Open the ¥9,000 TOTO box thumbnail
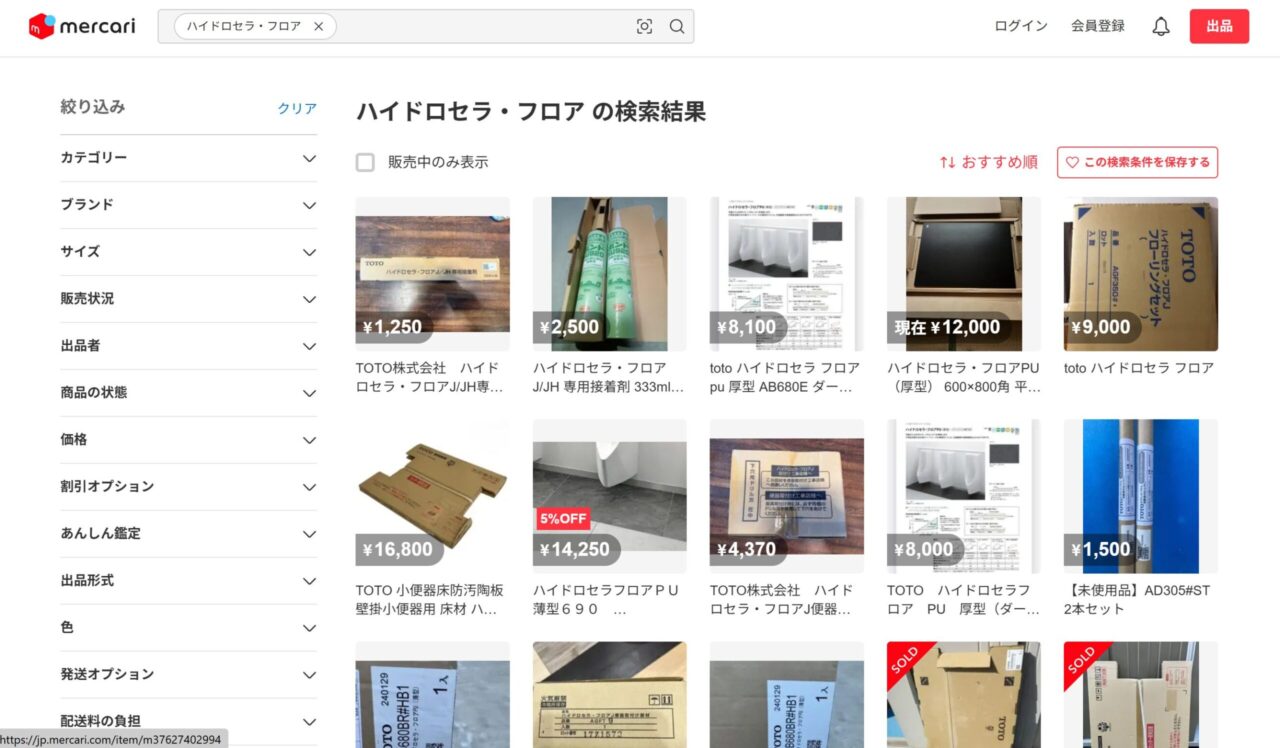Image resolution: width=1280 pixels, height=748 pixels. [1141, 274]
